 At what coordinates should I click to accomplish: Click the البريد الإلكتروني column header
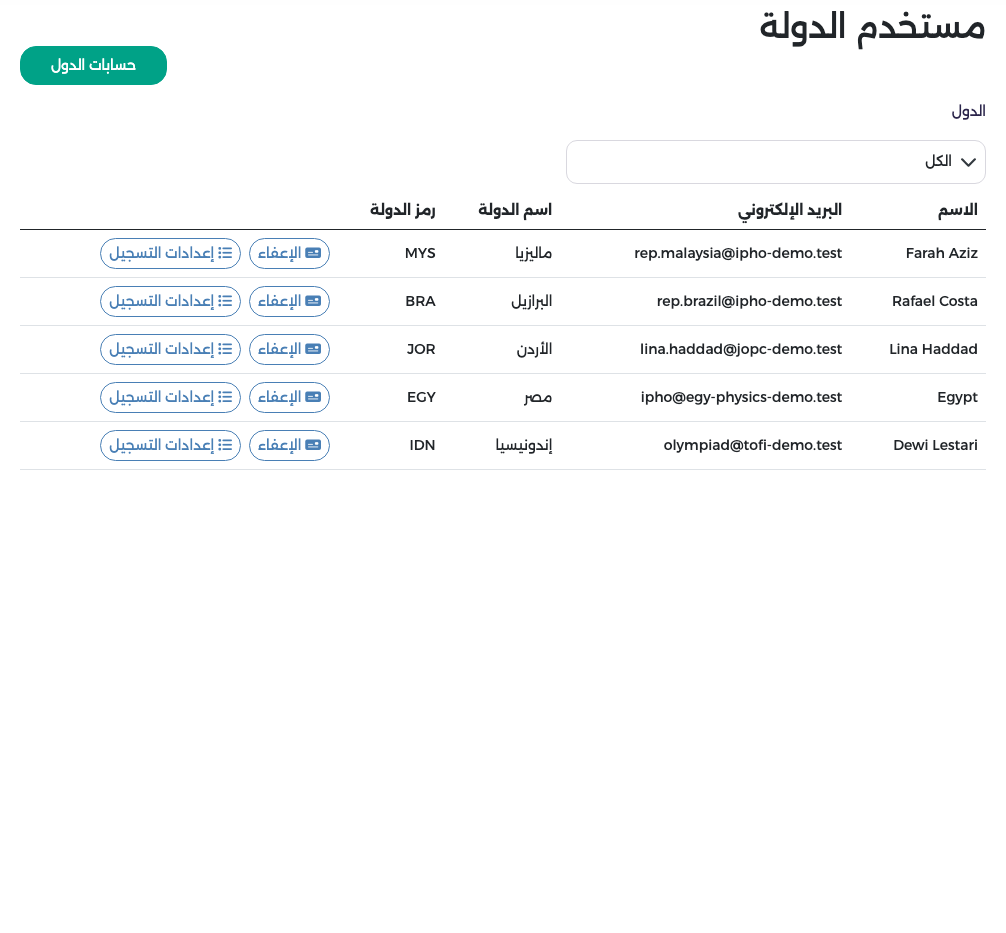[x=790, y=210]
